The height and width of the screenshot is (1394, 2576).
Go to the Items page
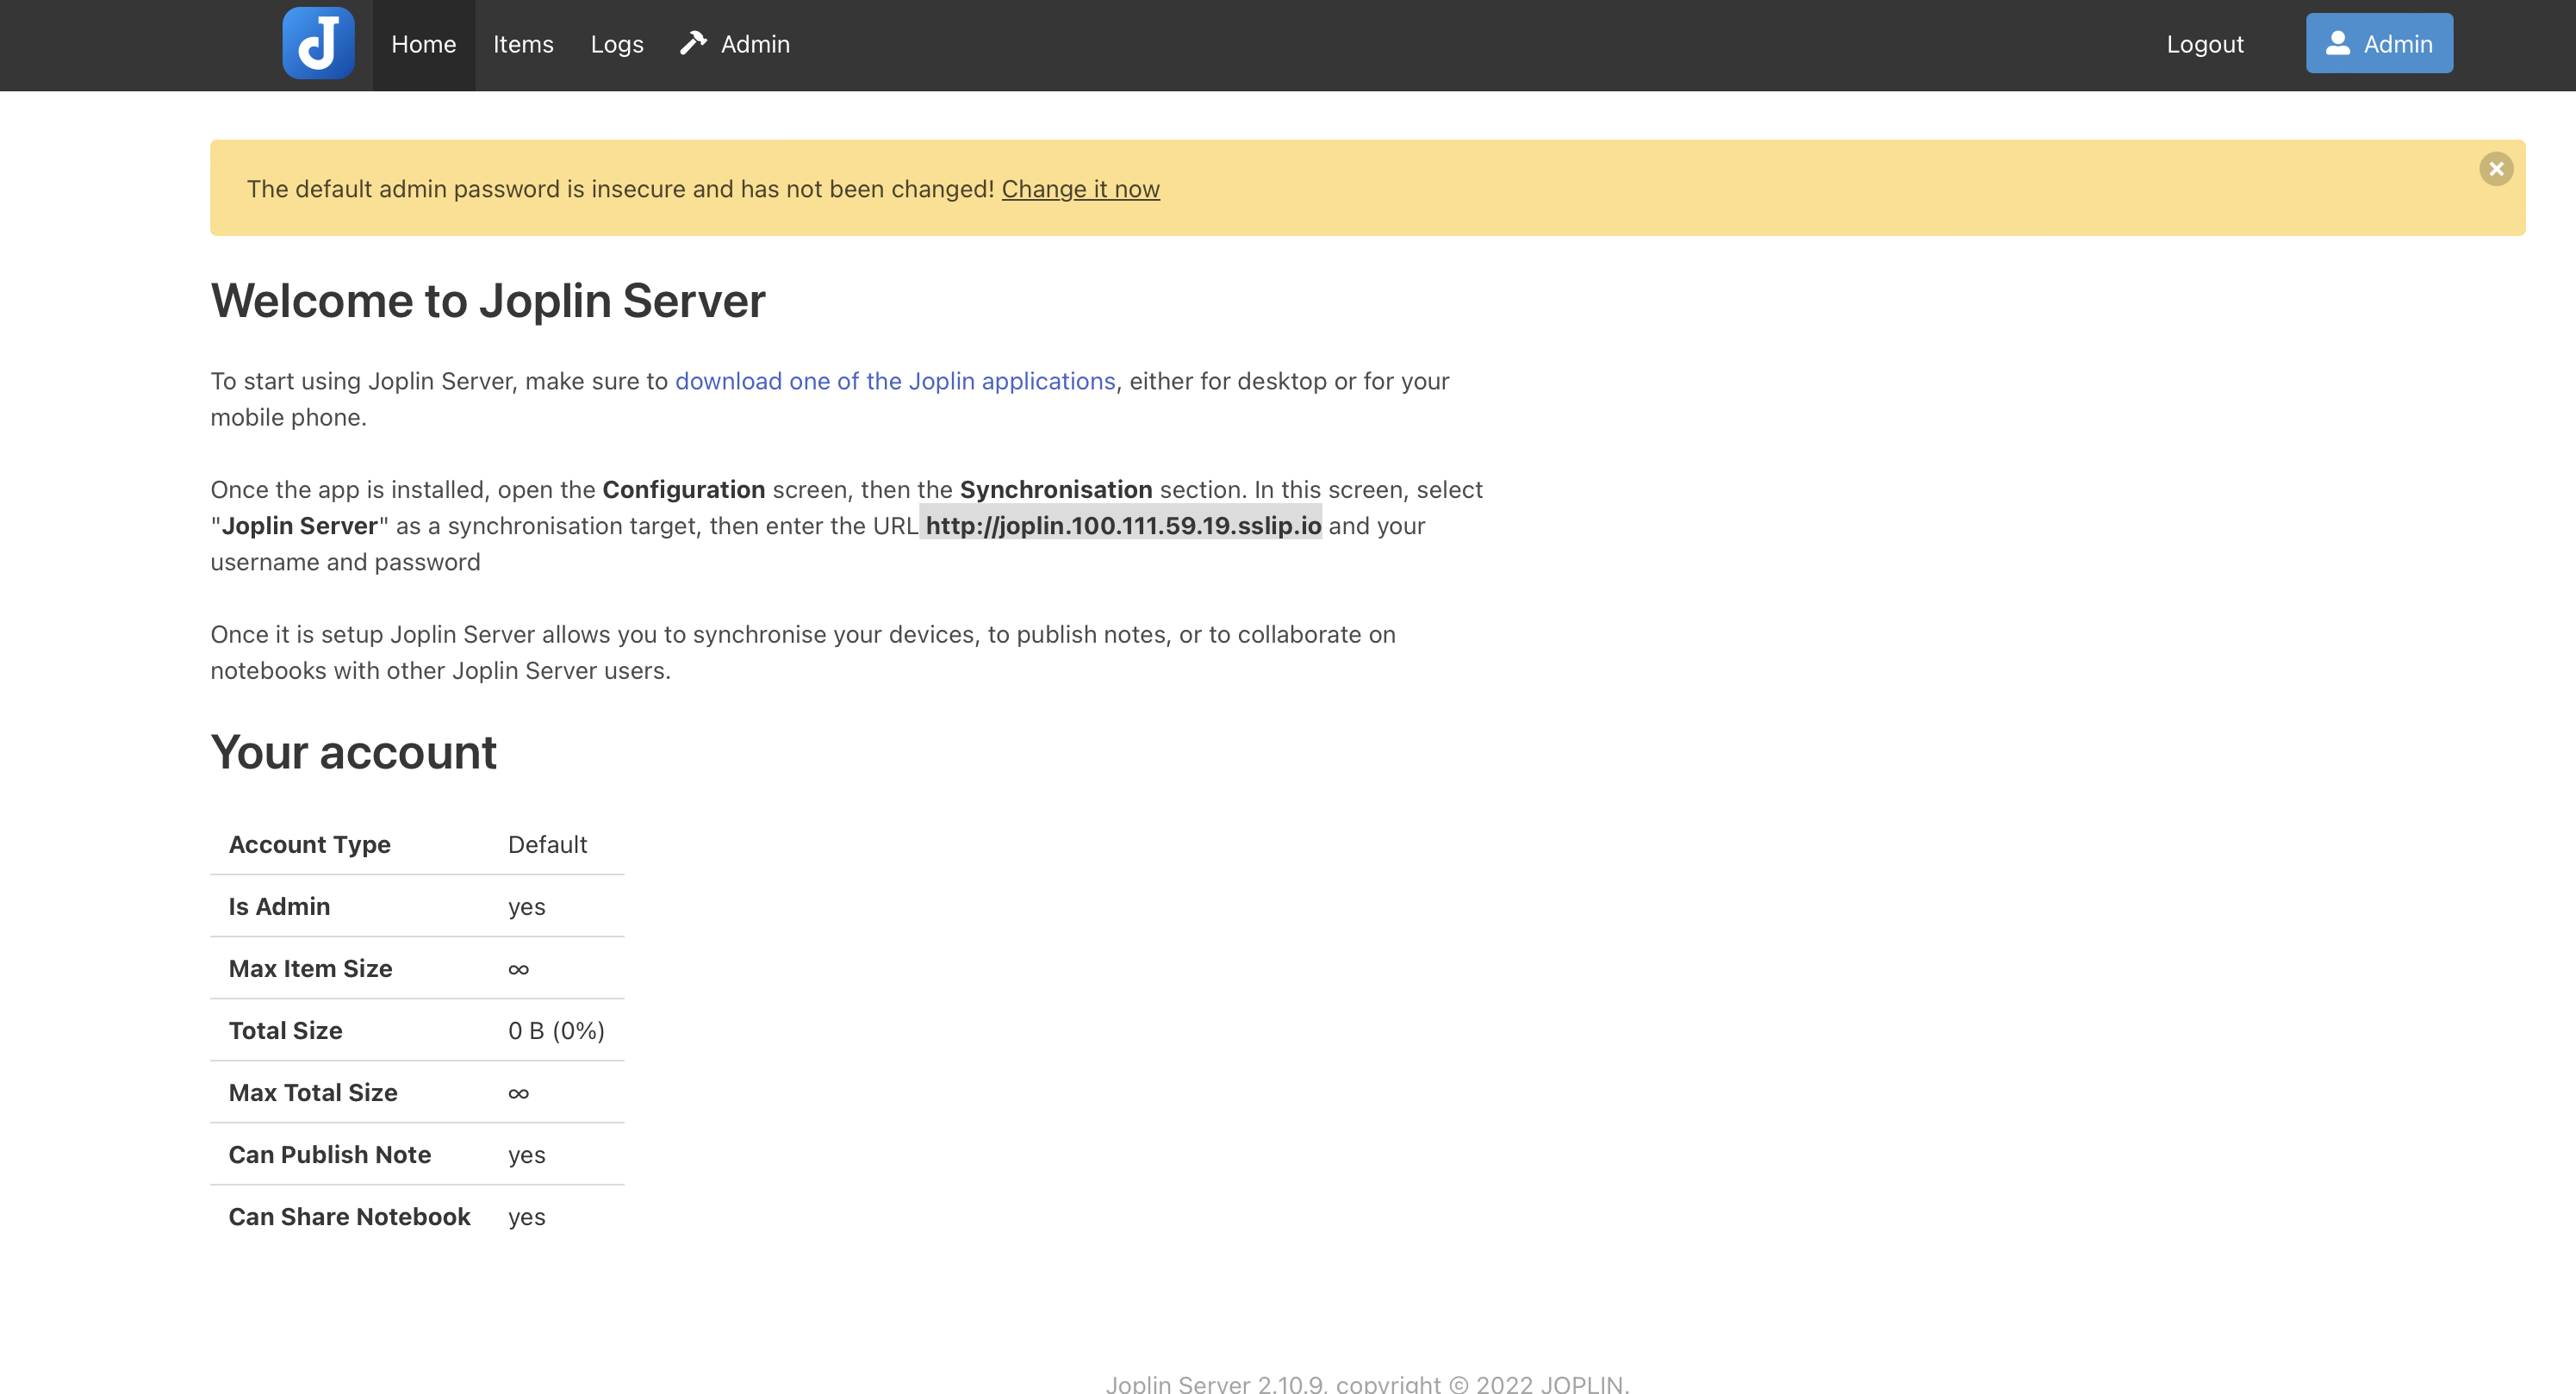point(523,45)
